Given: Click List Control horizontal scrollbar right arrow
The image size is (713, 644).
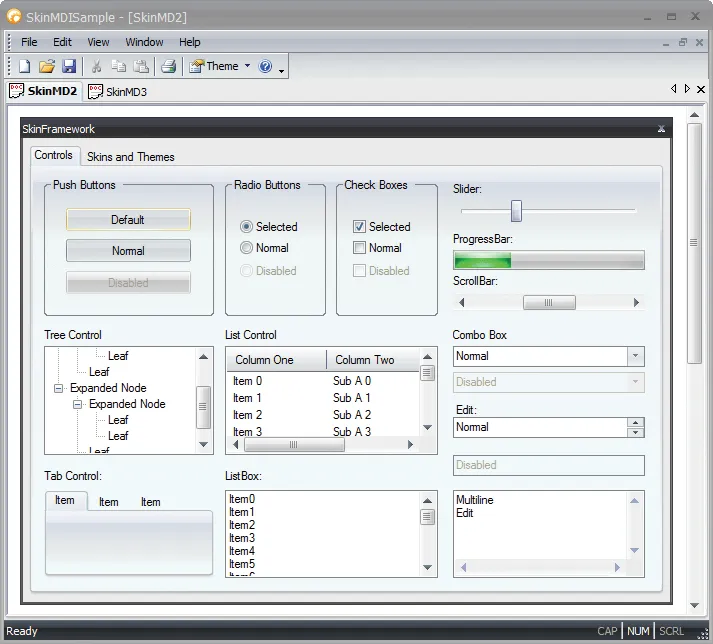Looking at the screenshot, I should [411, 444].
